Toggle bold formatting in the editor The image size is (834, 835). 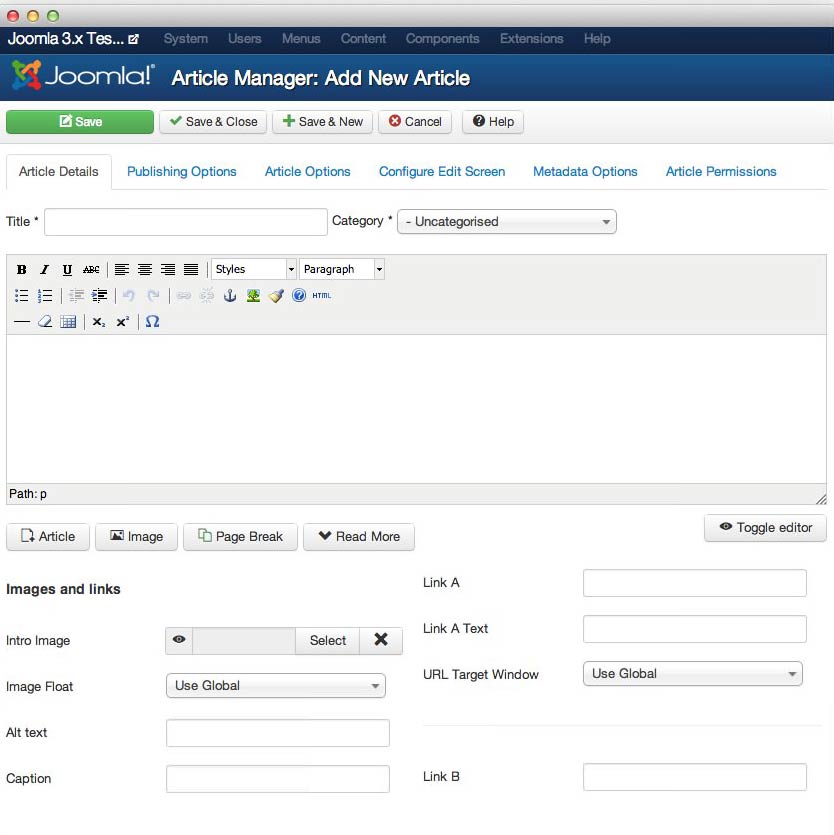coord(22,270)
